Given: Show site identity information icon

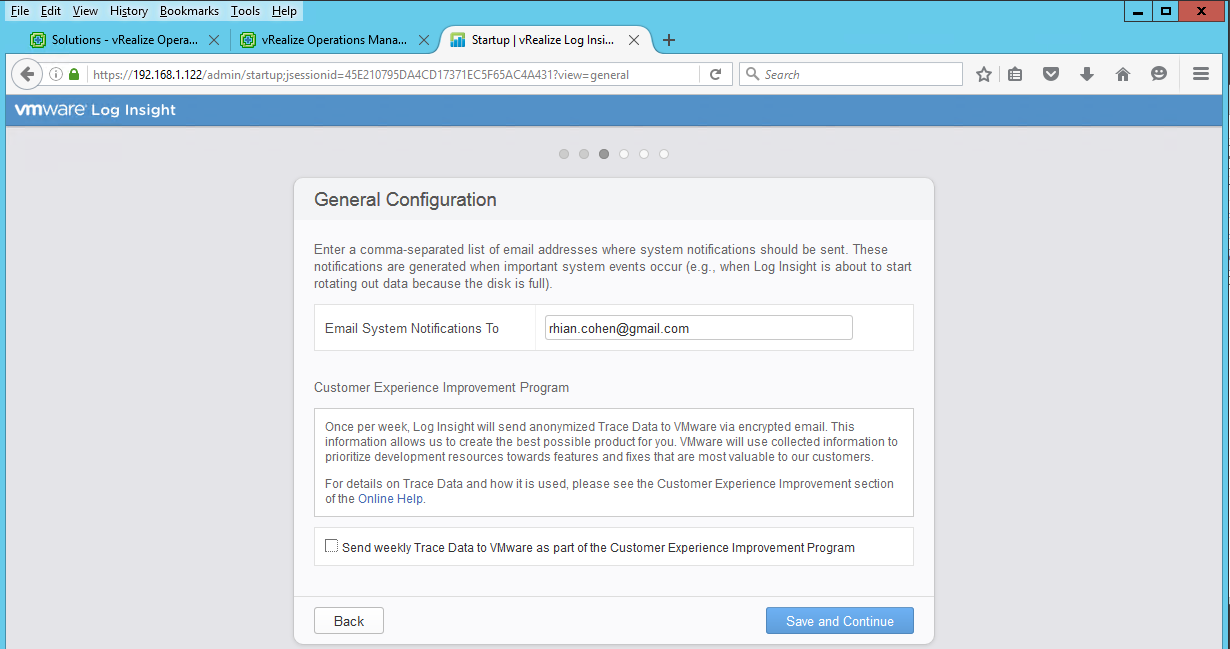Looking at the screenshot, I should (56, 74).
